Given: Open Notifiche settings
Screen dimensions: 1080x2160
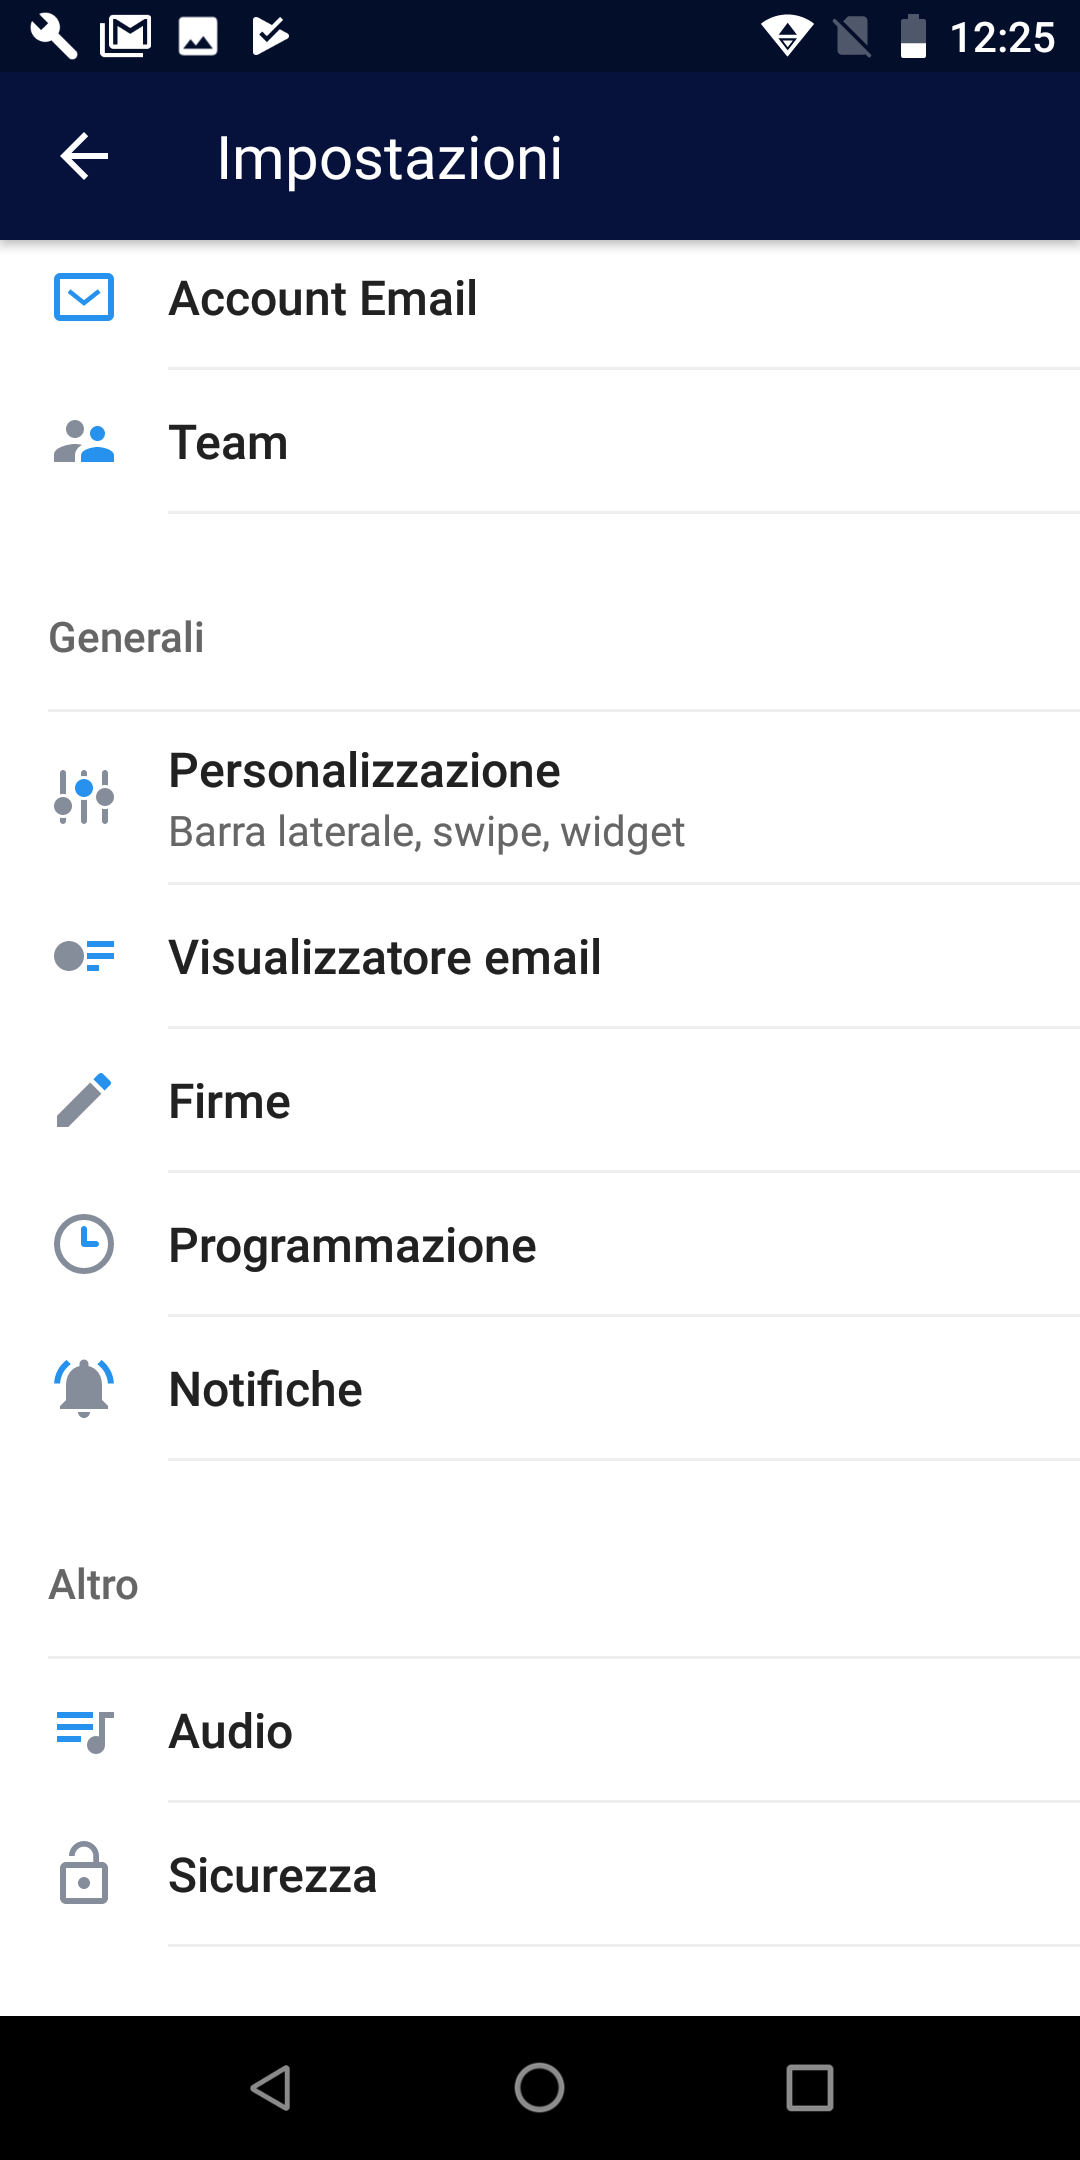Looking at the screenshot, I should 540,1389.
